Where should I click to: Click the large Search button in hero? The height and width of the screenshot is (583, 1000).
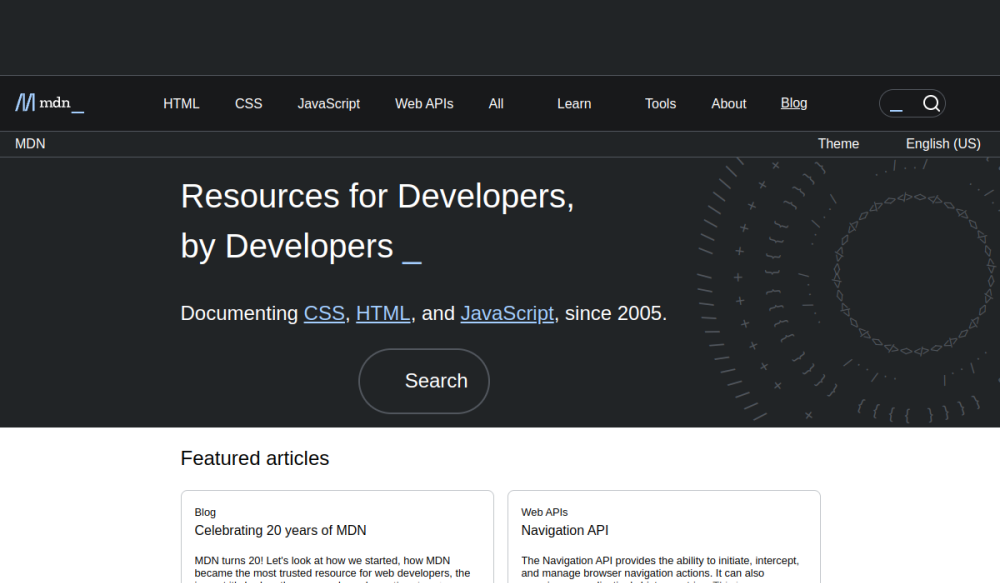point(424,381)
